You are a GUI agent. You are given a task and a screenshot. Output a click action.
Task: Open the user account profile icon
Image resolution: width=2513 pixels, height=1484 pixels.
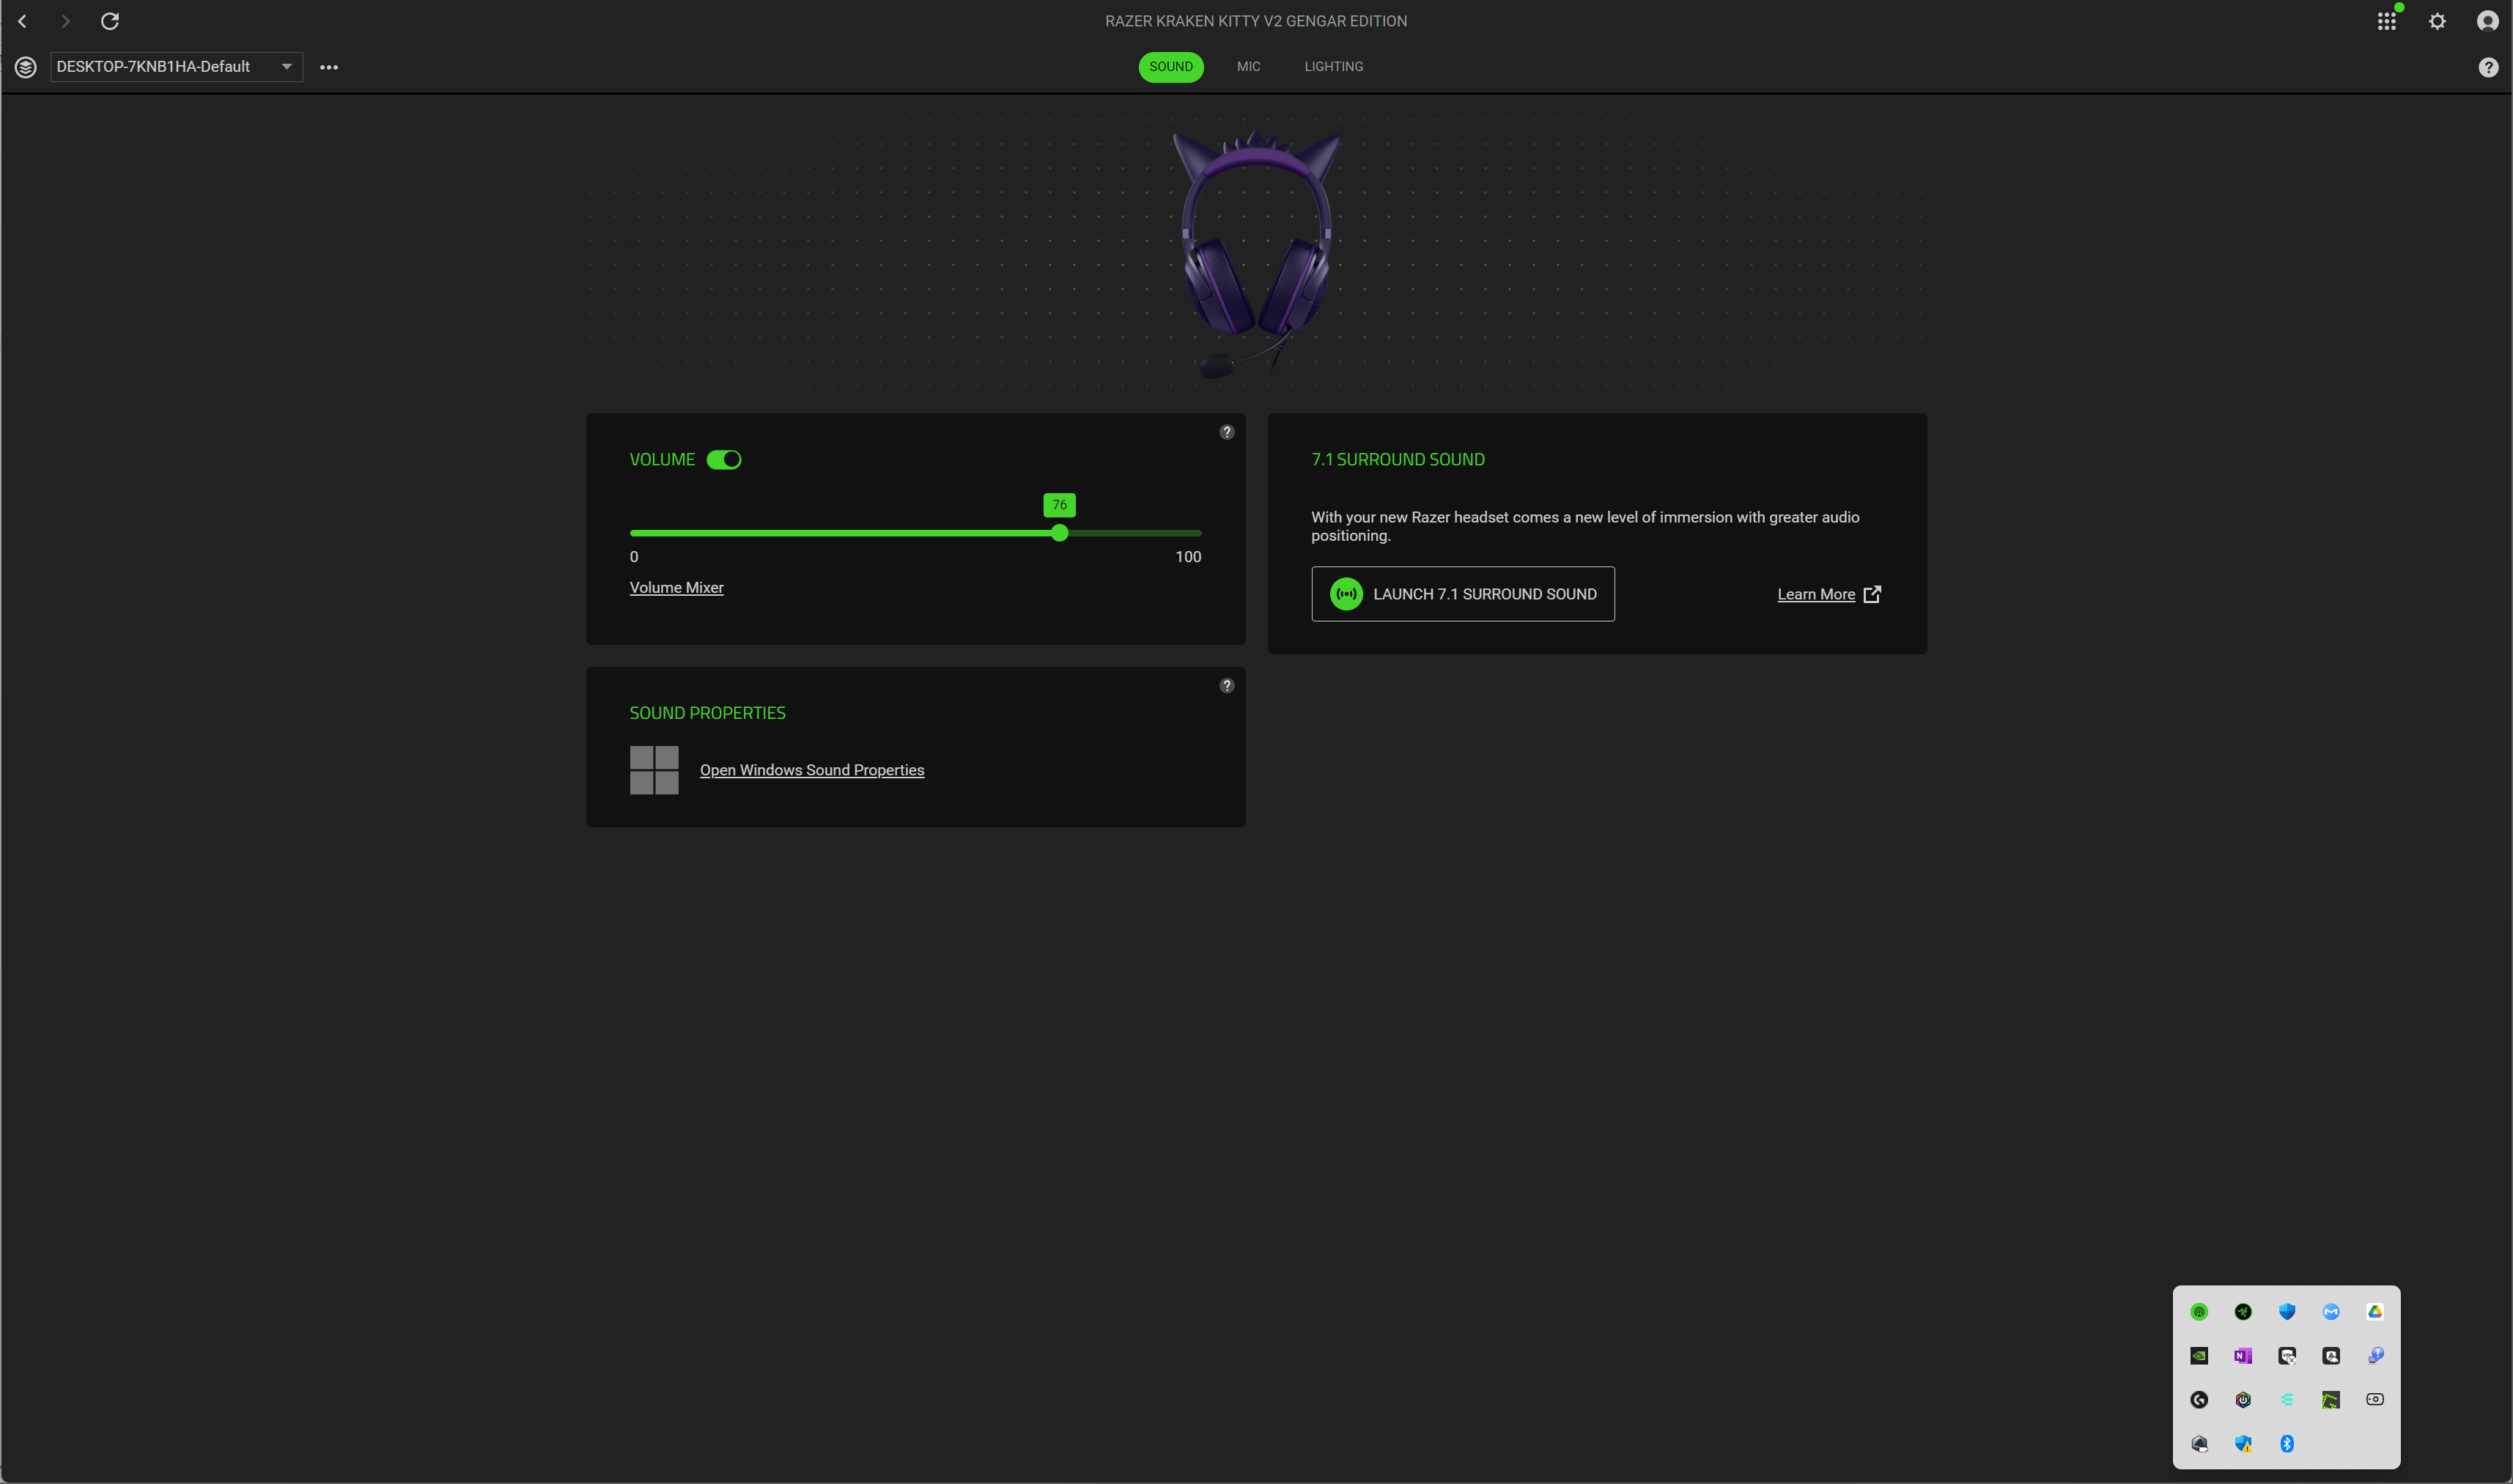point(2487,21)
